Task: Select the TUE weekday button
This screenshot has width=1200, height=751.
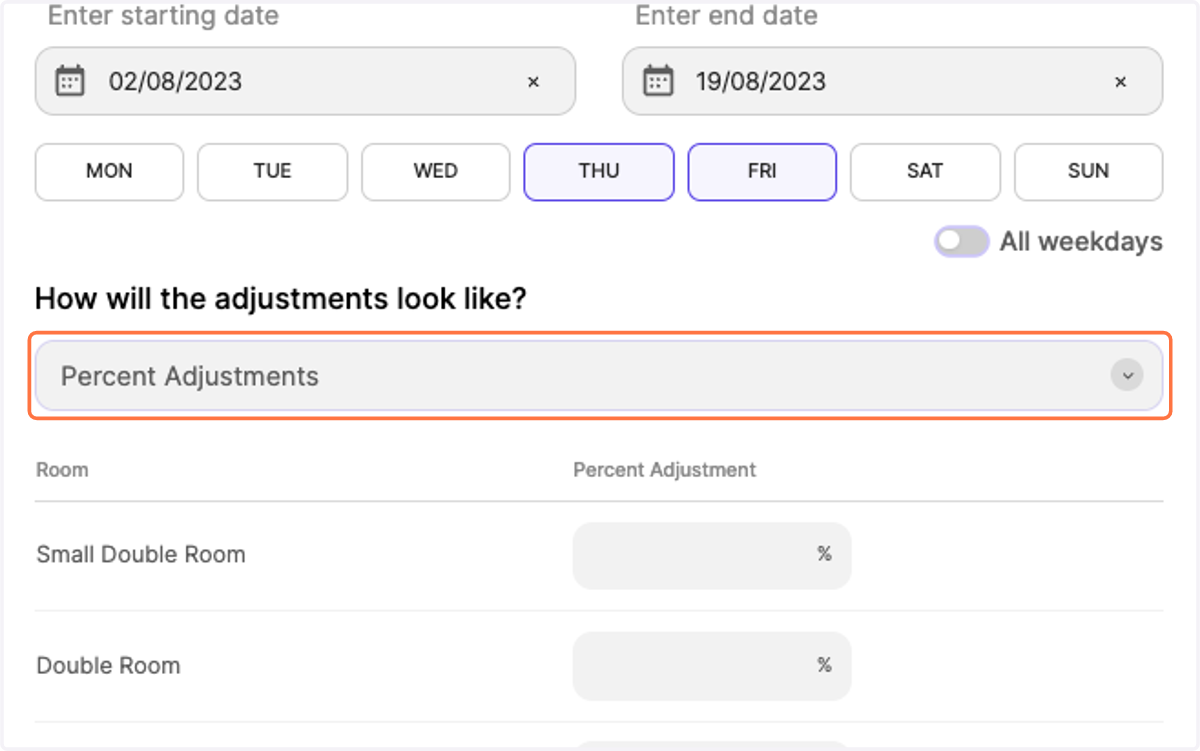Action: pos(272,172)
